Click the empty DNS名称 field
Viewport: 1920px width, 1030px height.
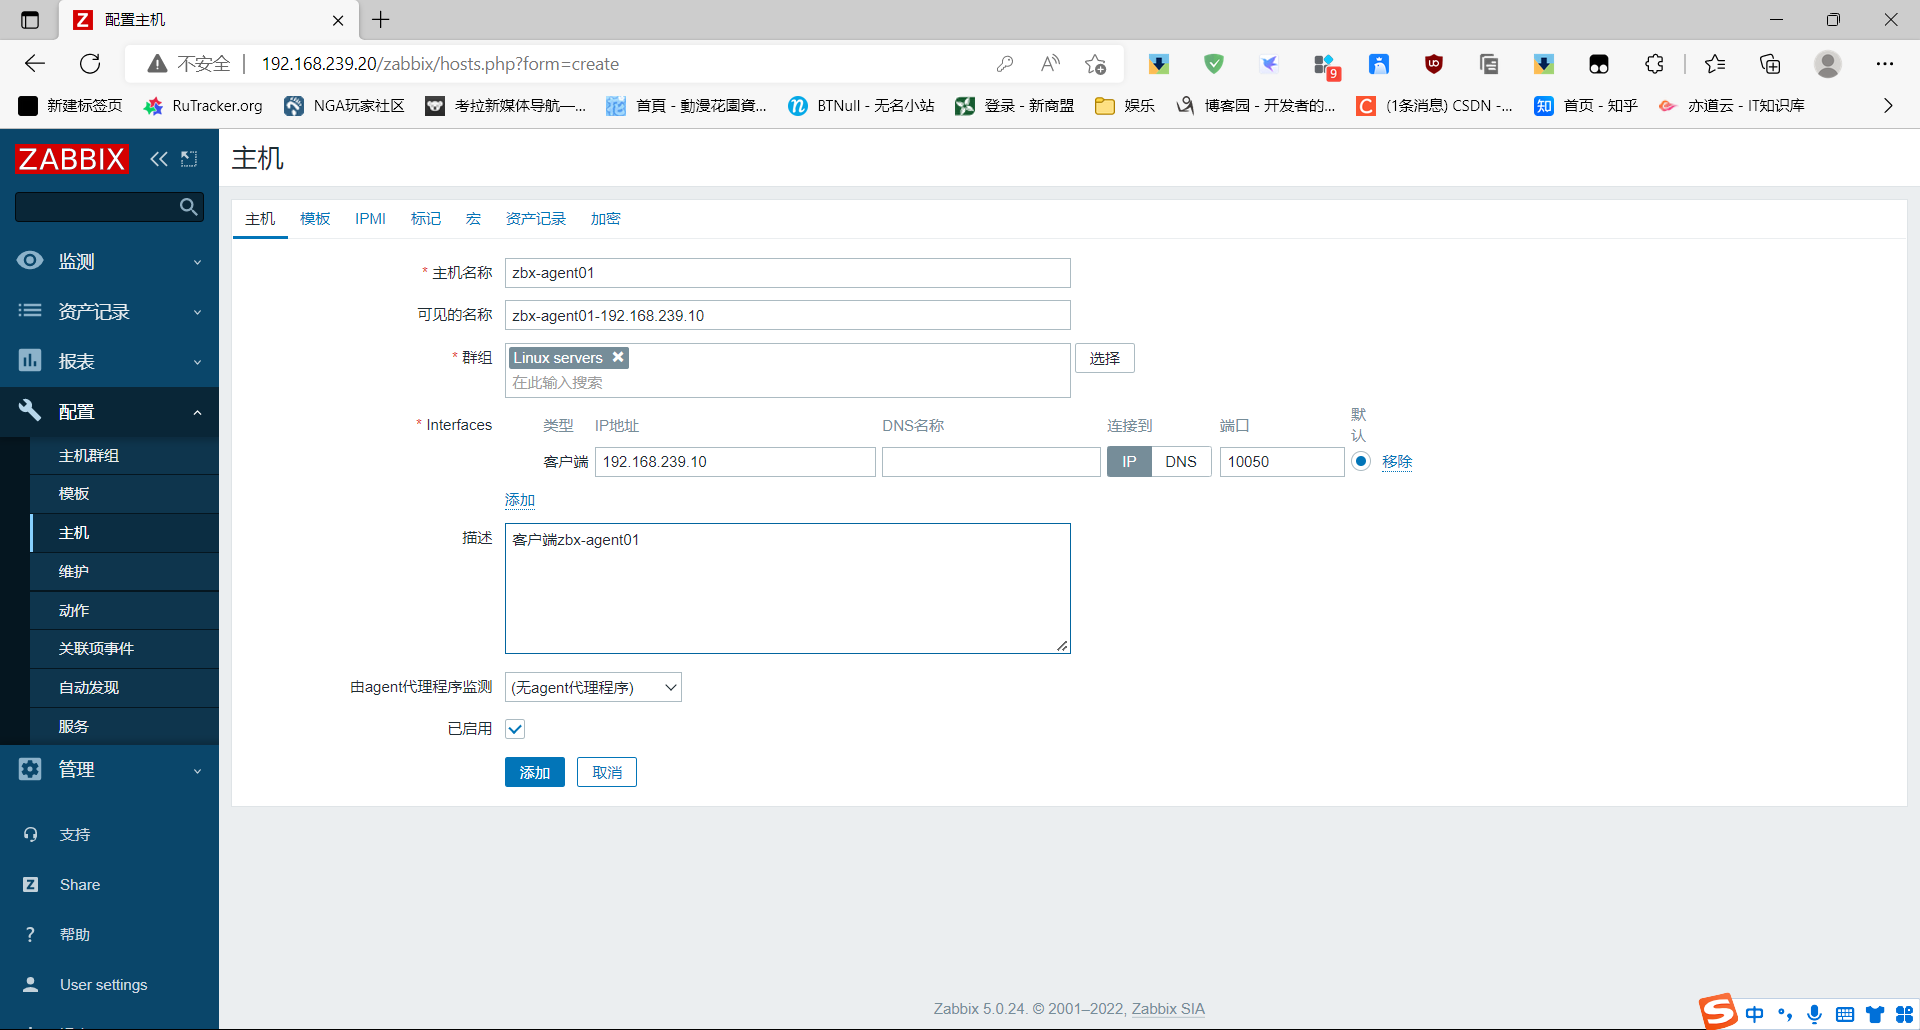point(991,462)
